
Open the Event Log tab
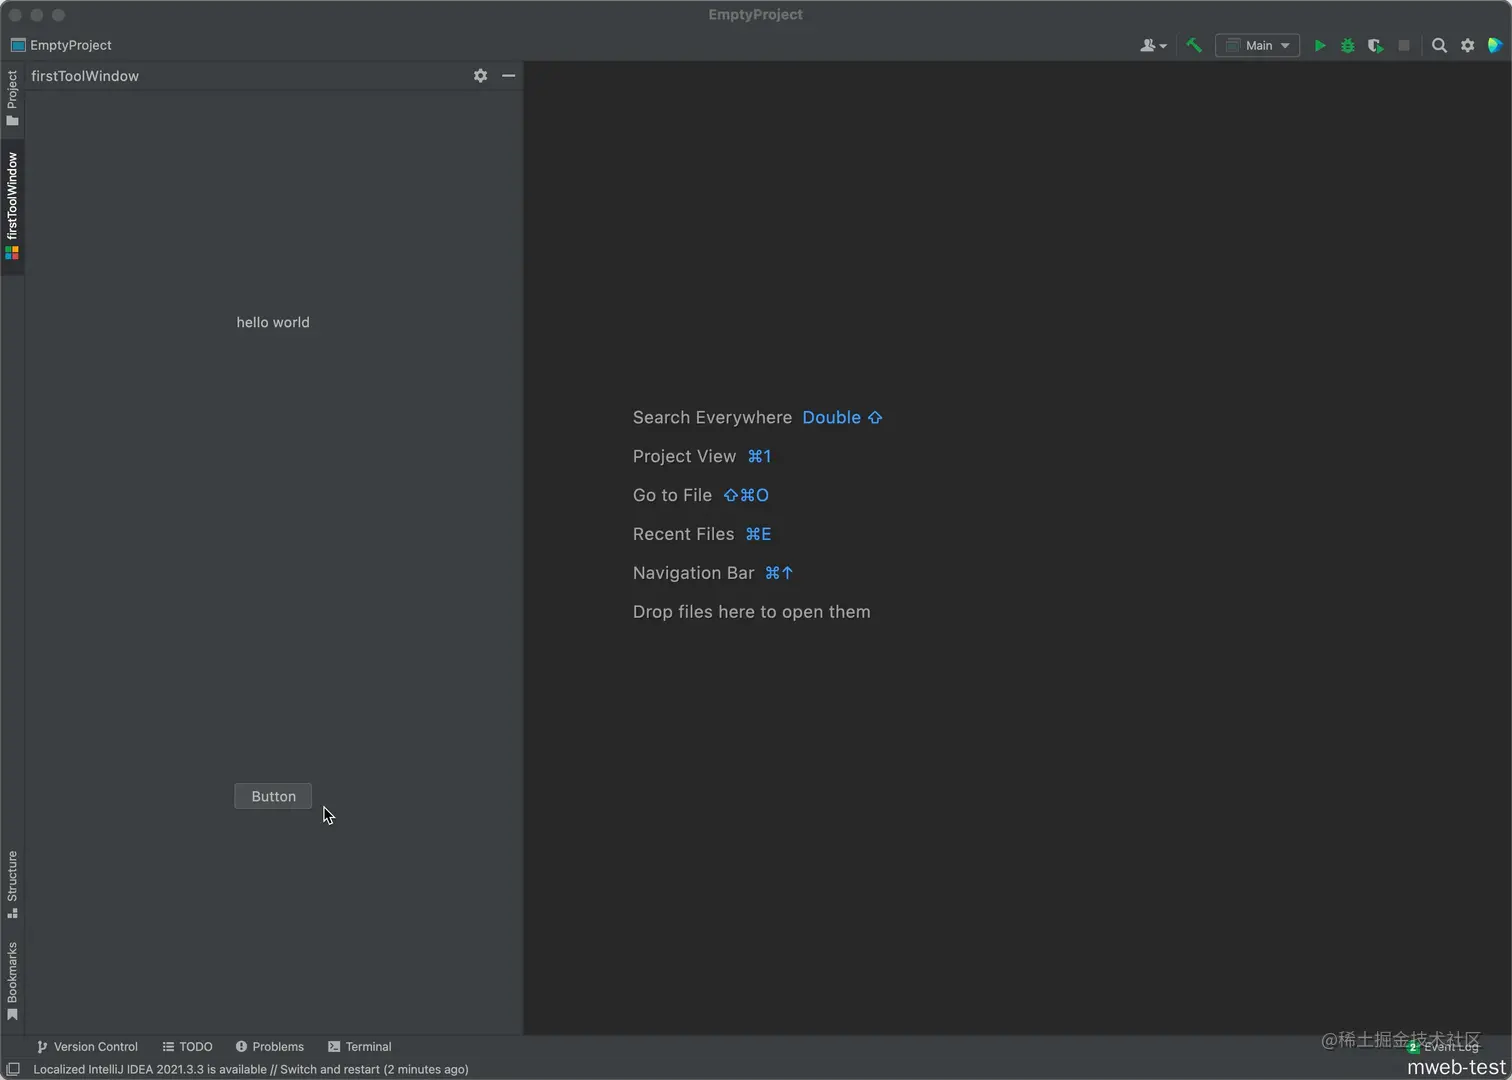1444,1047
